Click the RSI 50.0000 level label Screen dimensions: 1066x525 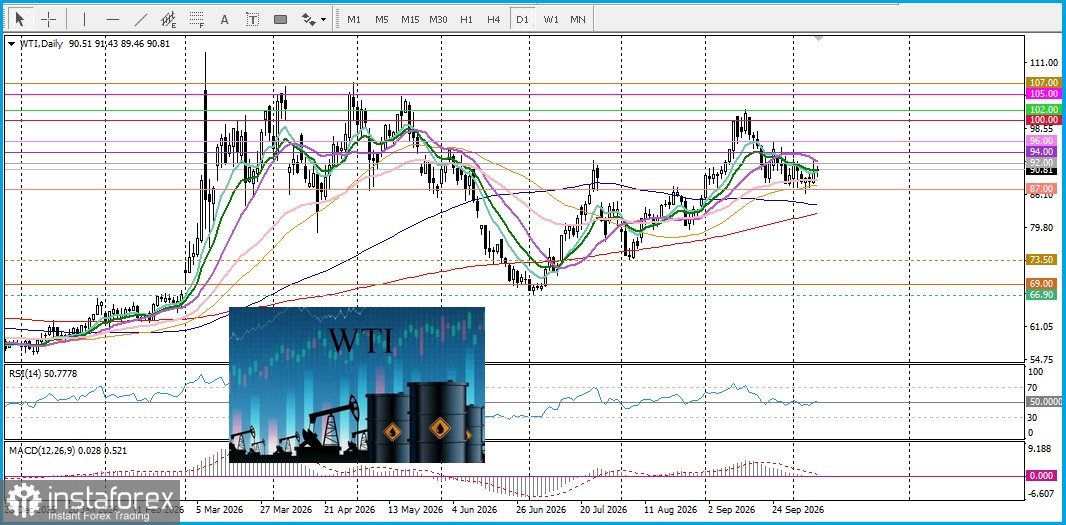(1045, 402)
